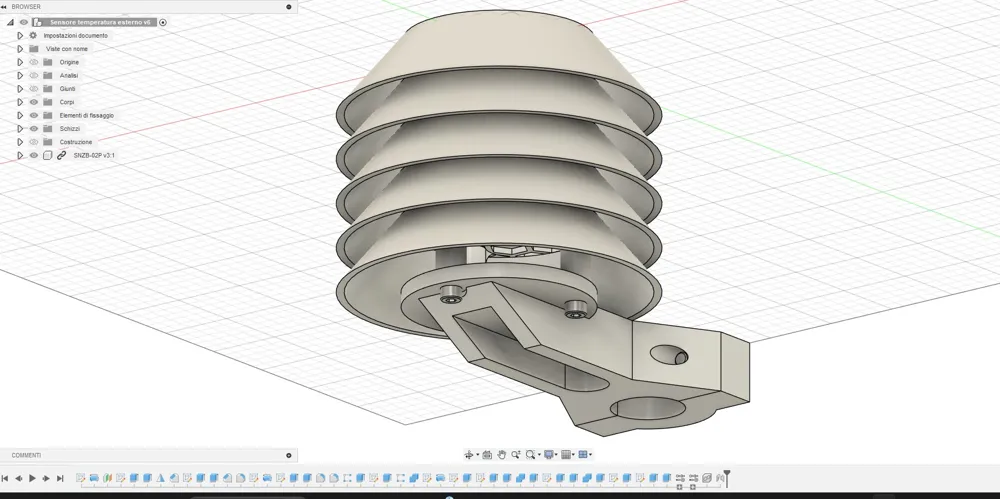This screenshot has width=1000, height=499.
Task: Open Grid and Snaps dropdown arrow
Action: pyautogui.click(x=573, y=455)
